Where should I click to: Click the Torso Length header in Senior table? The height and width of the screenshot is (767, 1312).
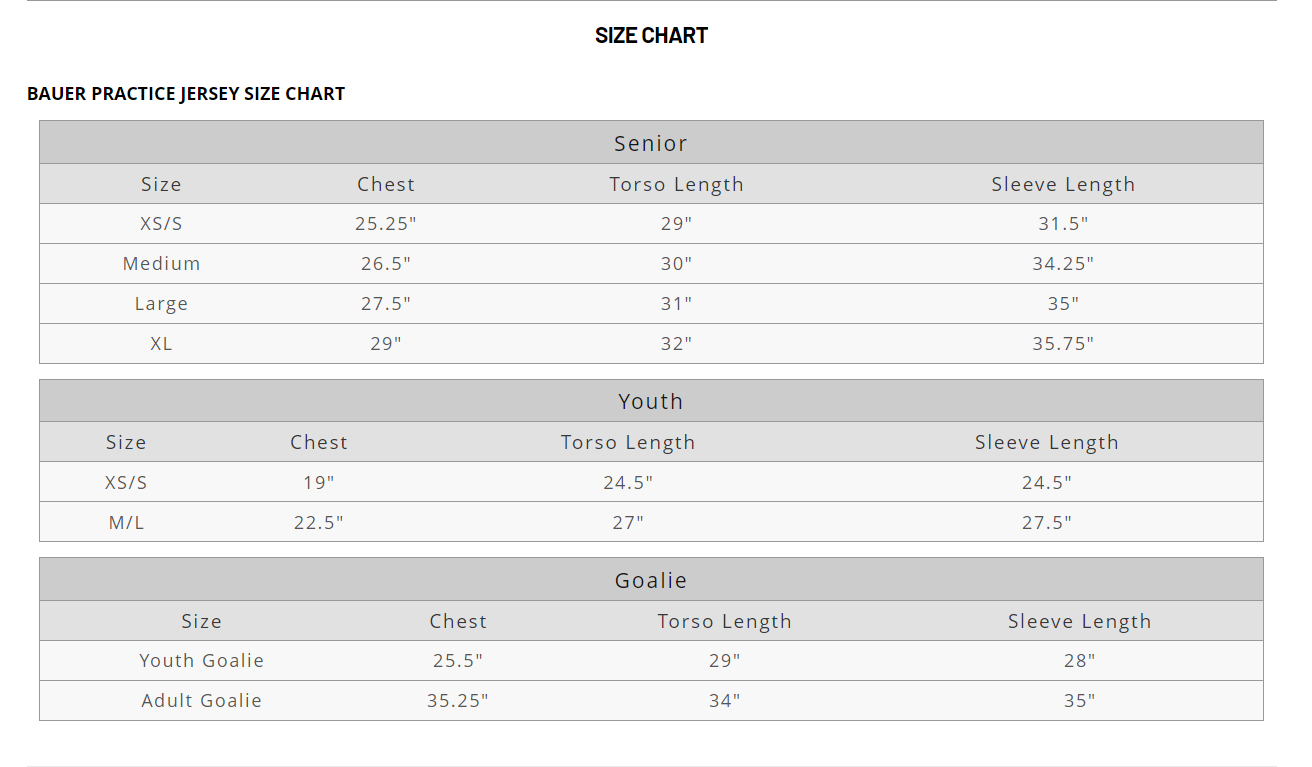(676, 185)
